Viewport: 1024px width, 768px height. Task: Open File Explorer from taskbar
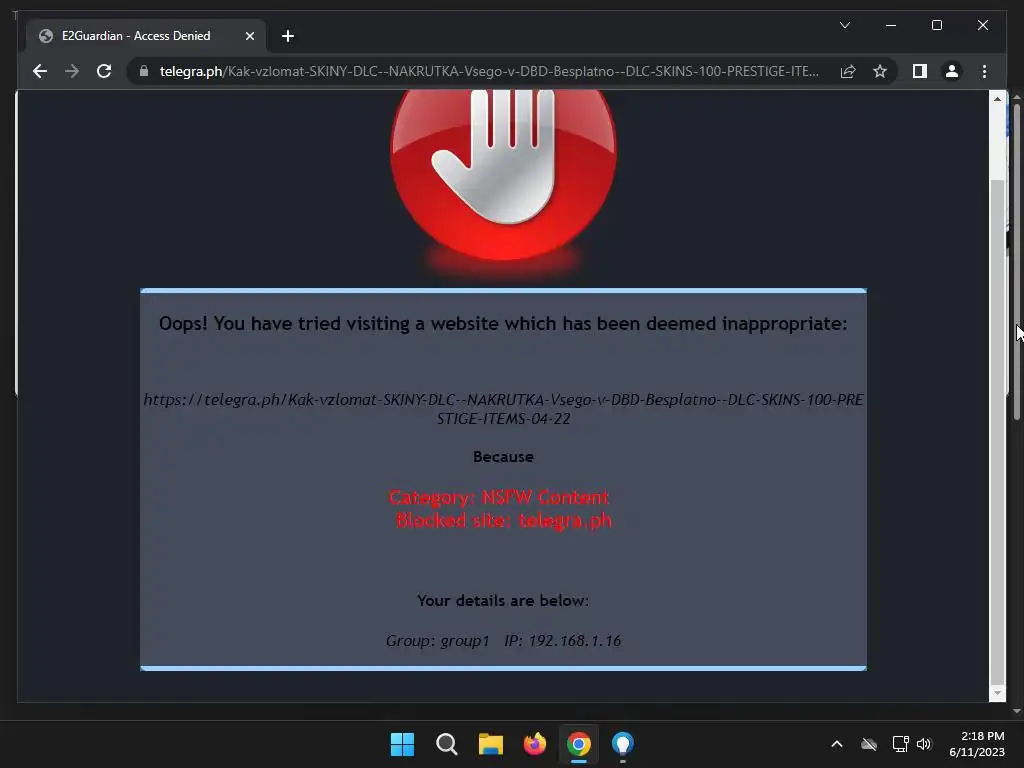pyautogui.click(x=490, y=744)
